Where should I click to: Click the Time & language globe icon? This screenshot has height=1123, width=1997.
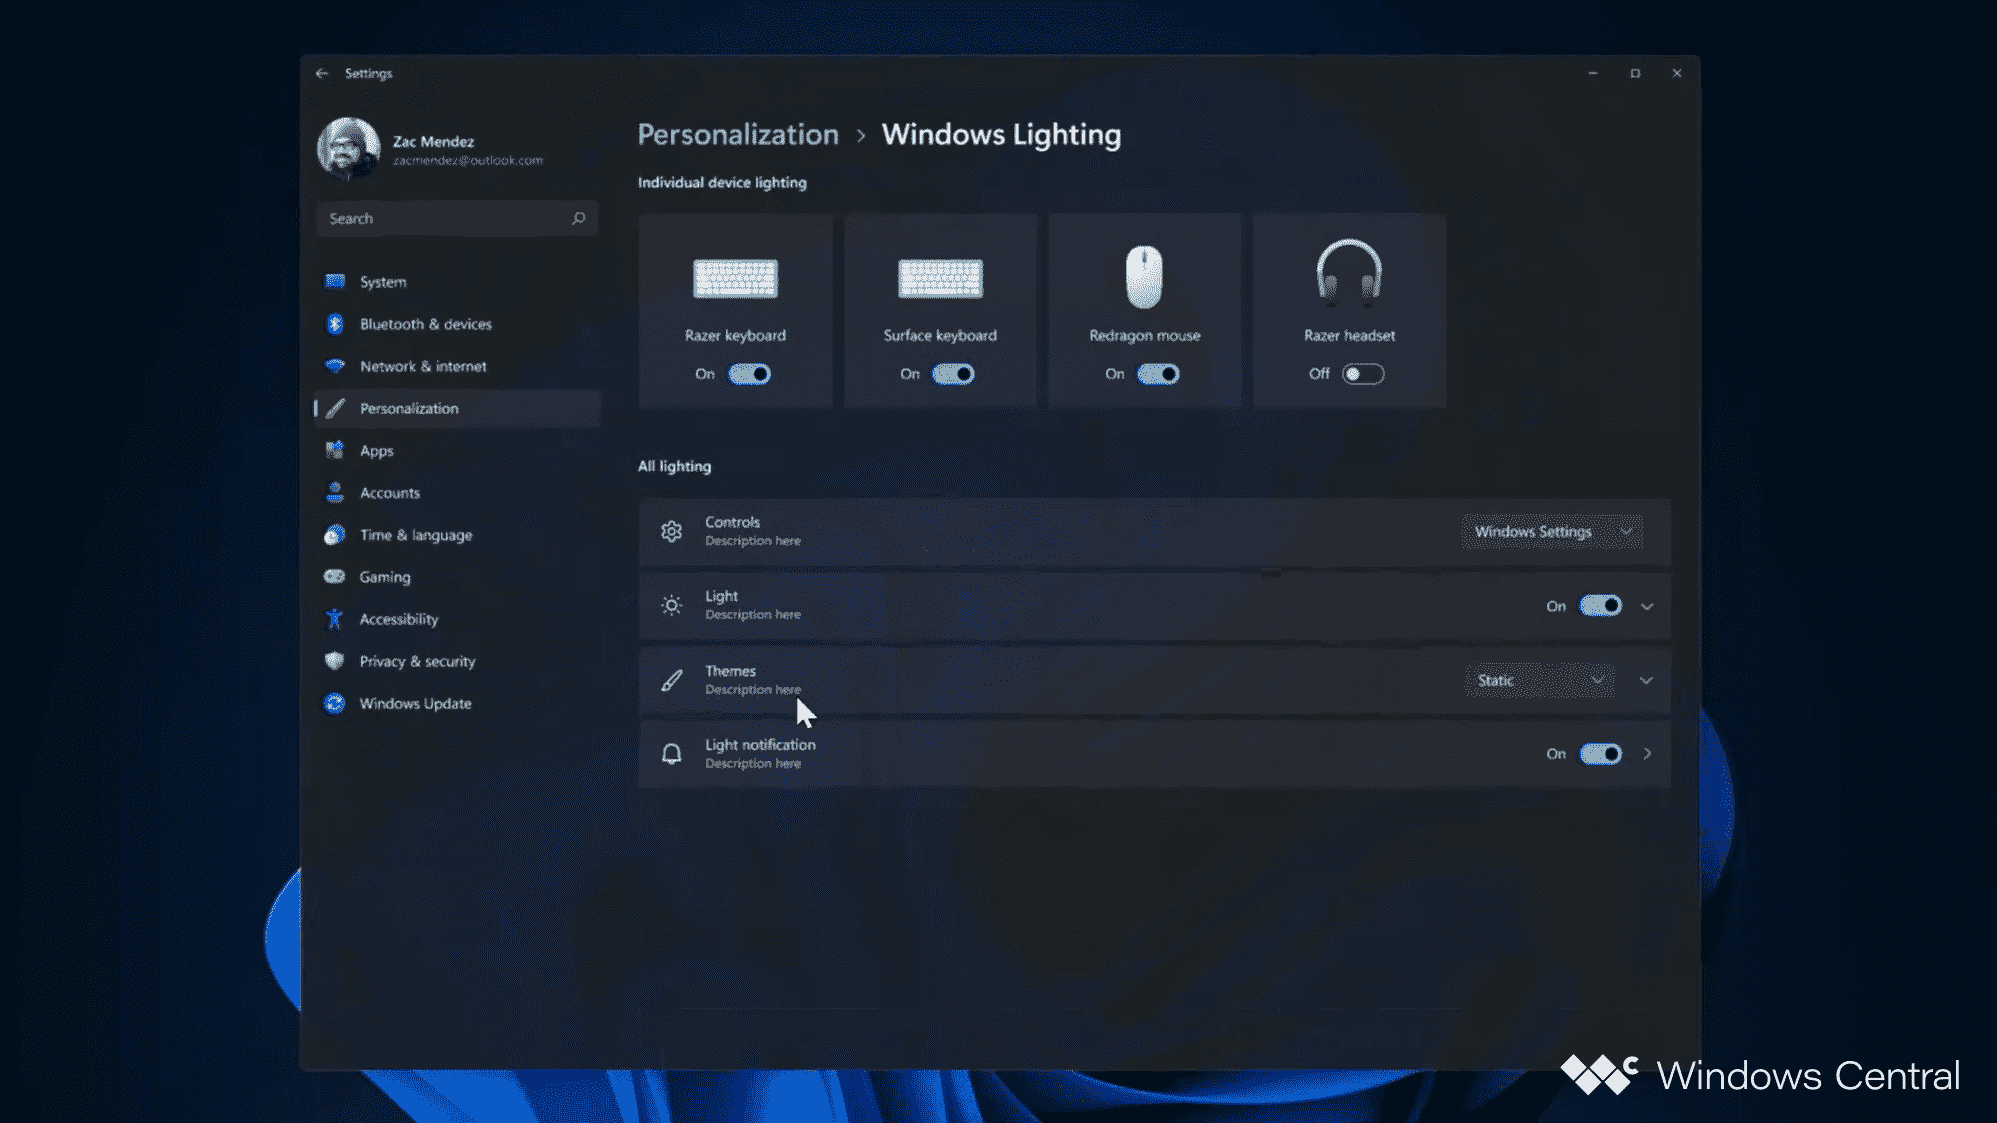335,535
